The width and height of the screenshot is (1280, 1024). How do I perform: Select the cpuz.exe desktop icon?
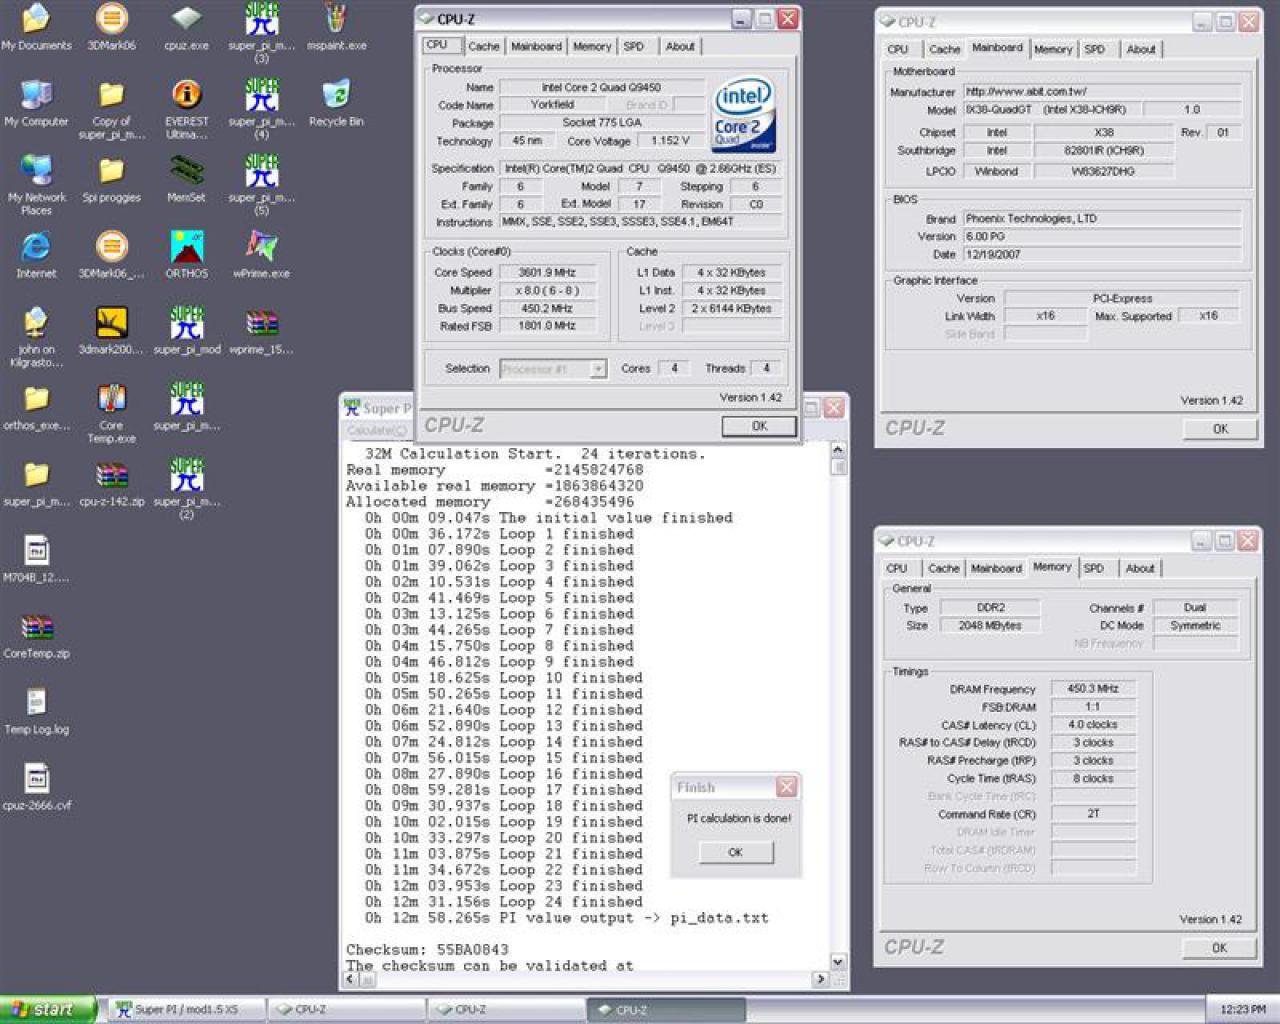point(186,27)
